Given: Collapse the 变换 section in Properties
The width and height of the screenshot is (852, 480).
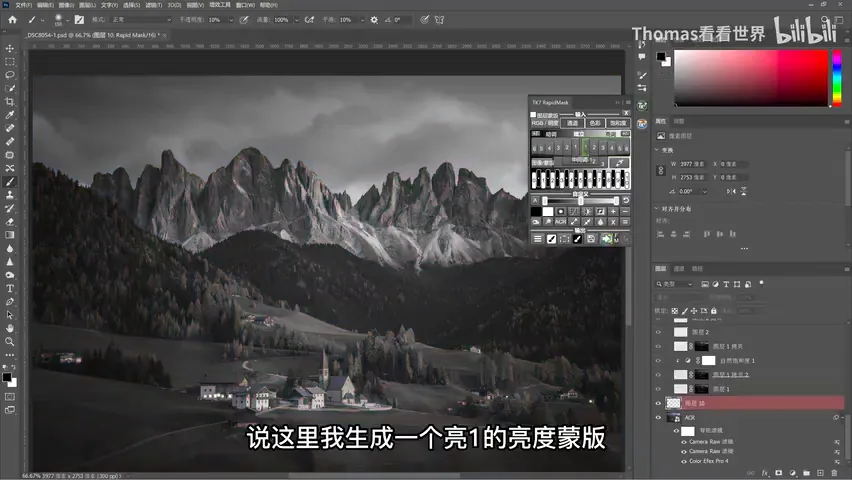Looking at the screenshot, I should pyautogui.click(x=656, y=150).
